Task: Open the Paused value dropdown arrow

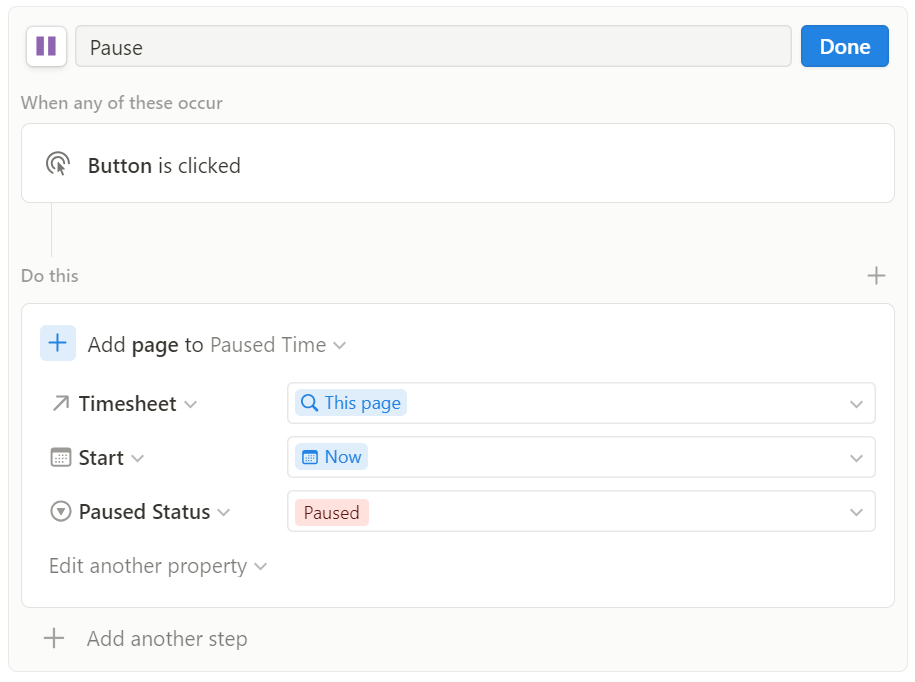Action: [x=856, y=512]
